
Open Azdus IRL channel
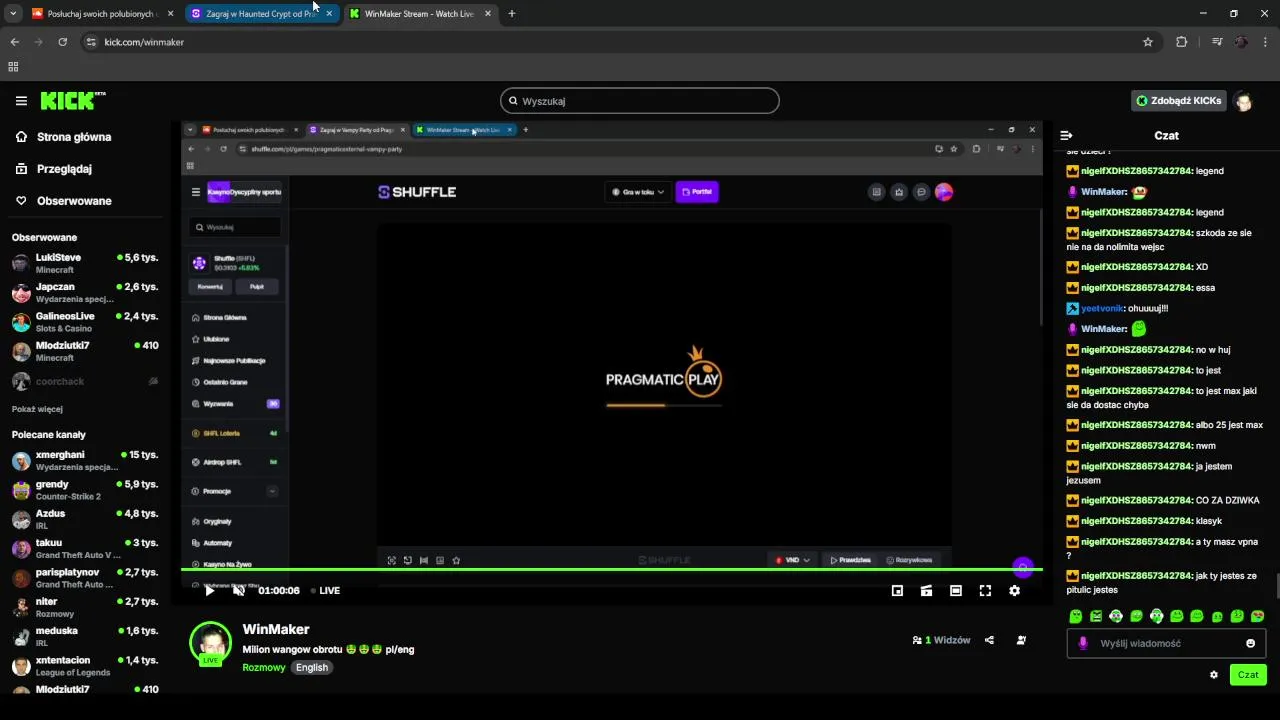coord(85,519)
